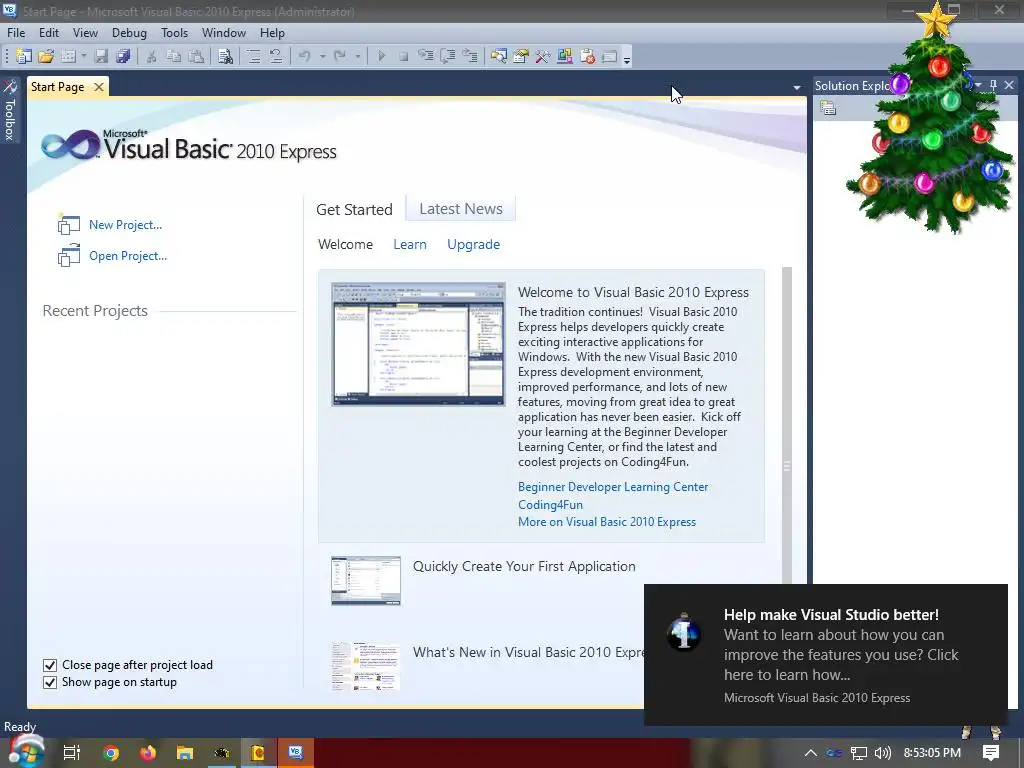
Task: Open Google Chrome from the taskbar
Action: (x=110, y=753)
